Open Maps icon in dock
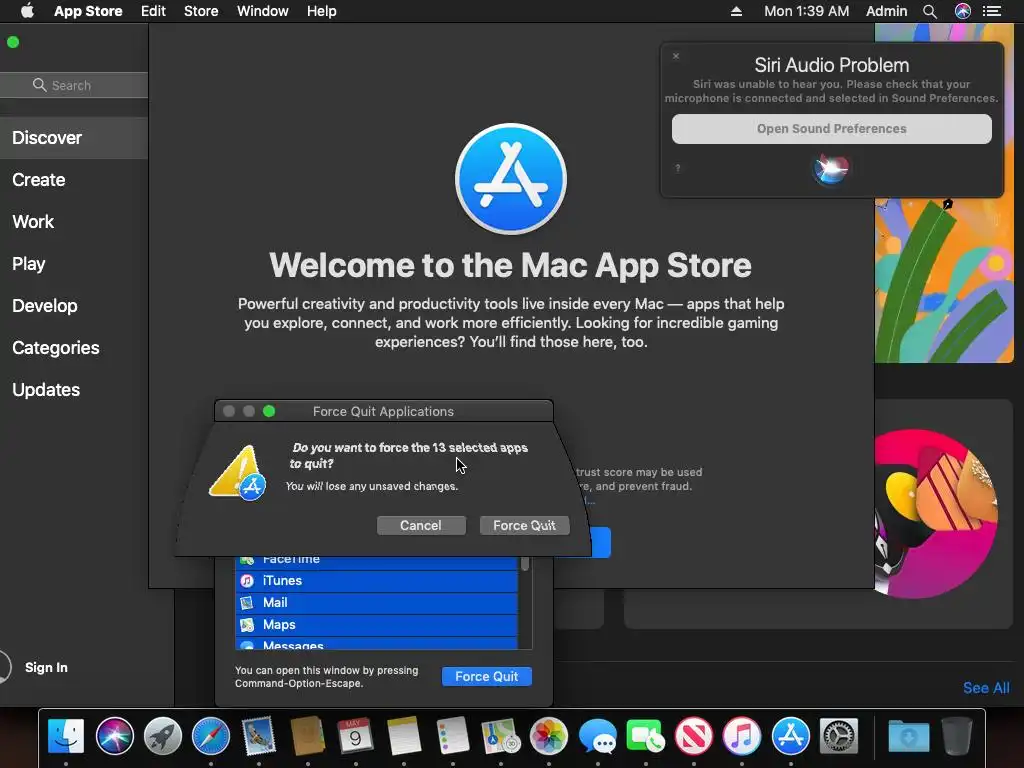This screenshot has width=1024, height=768. coord(500,736)
